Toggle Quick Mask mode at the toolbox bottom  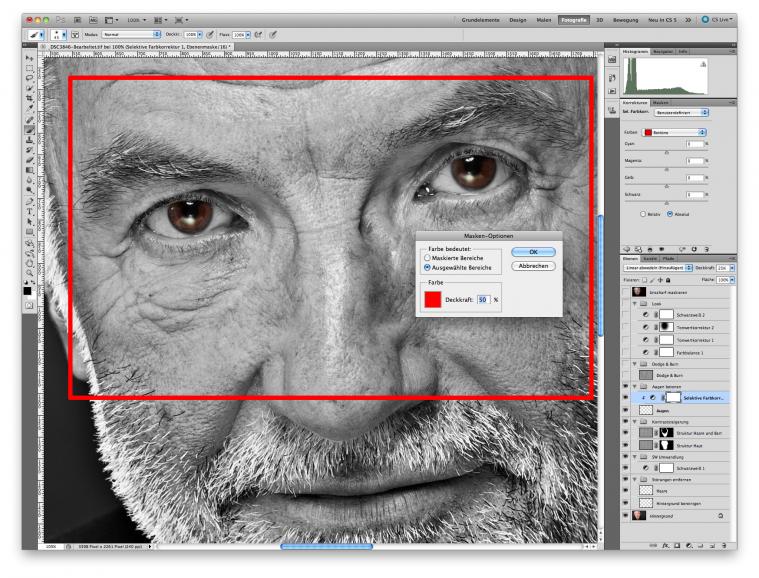click(x=29, y=305)
